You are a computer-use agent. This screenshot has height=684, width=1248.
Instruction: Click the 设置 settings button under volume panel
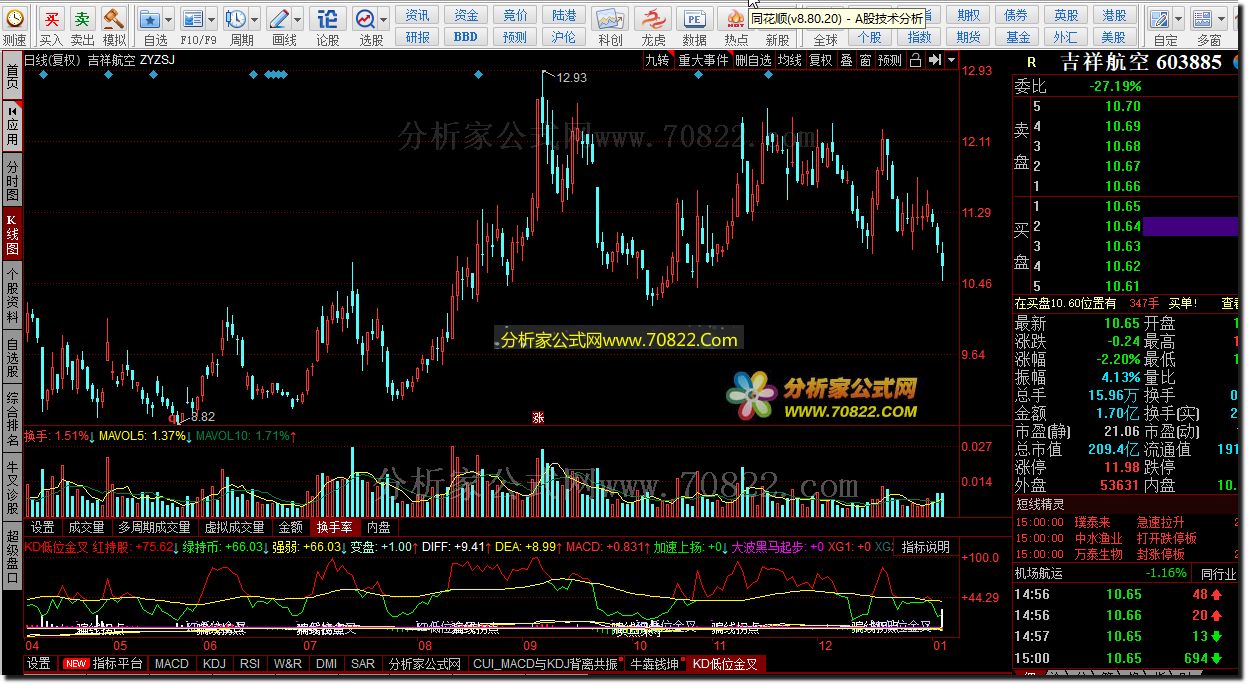click(x=42, y=527)
